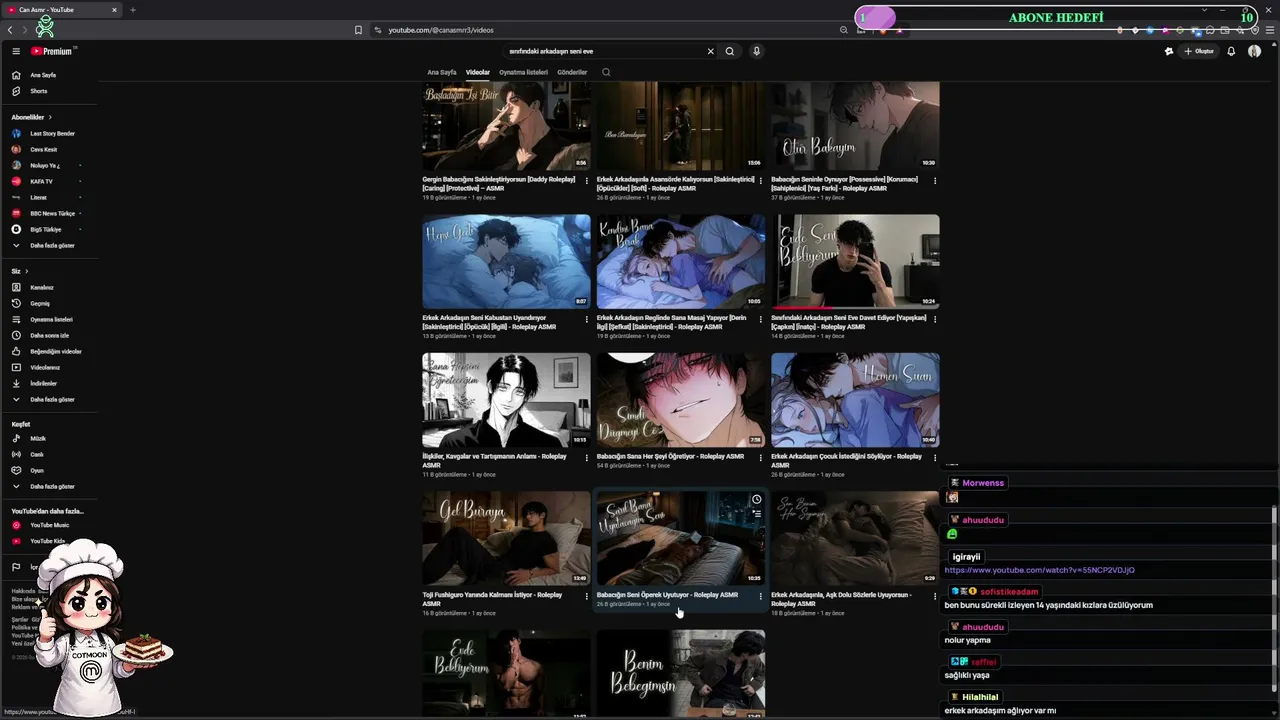The height and width of the screenshot is (720, 1280).
Task: Play 'Toji Fushiguro Yanında Kalmanı İstiyor' thumbnail
Action: (x=506, y=538)
